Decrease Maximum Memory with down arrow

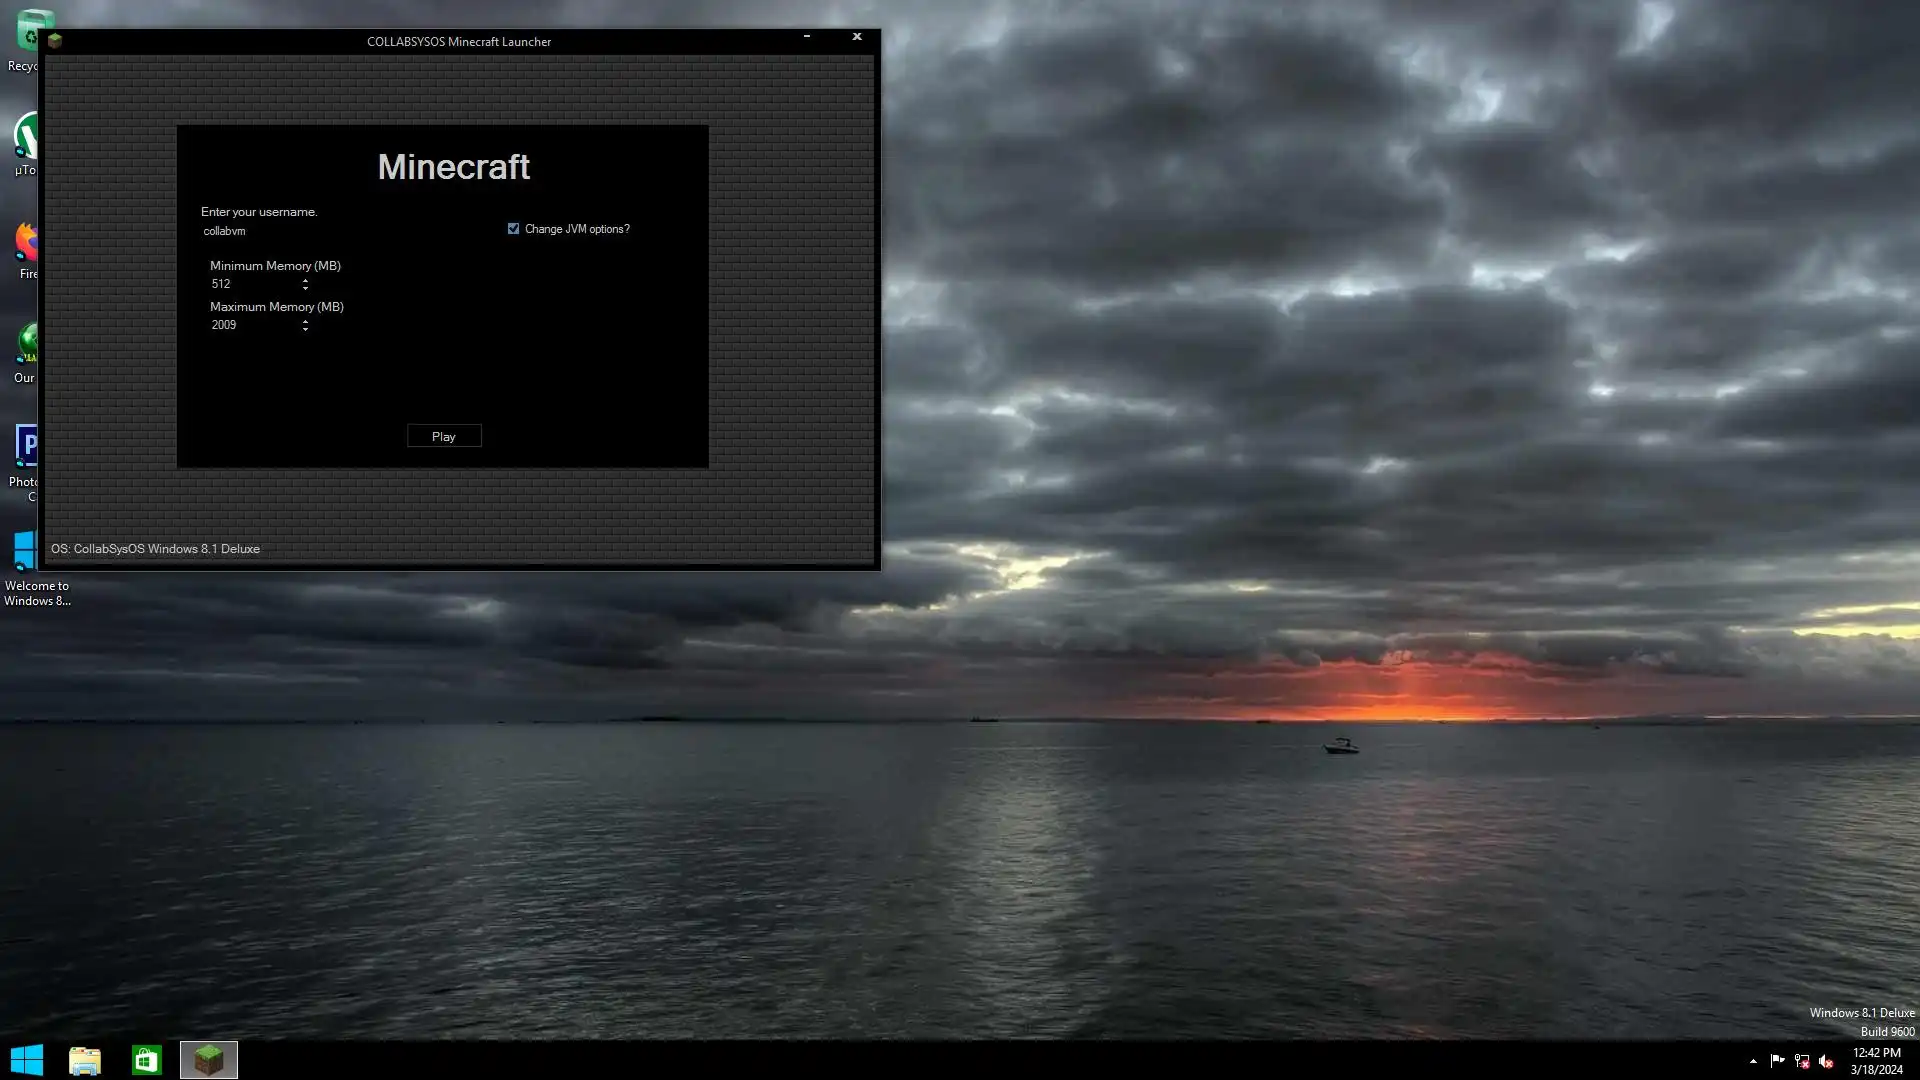305,329
